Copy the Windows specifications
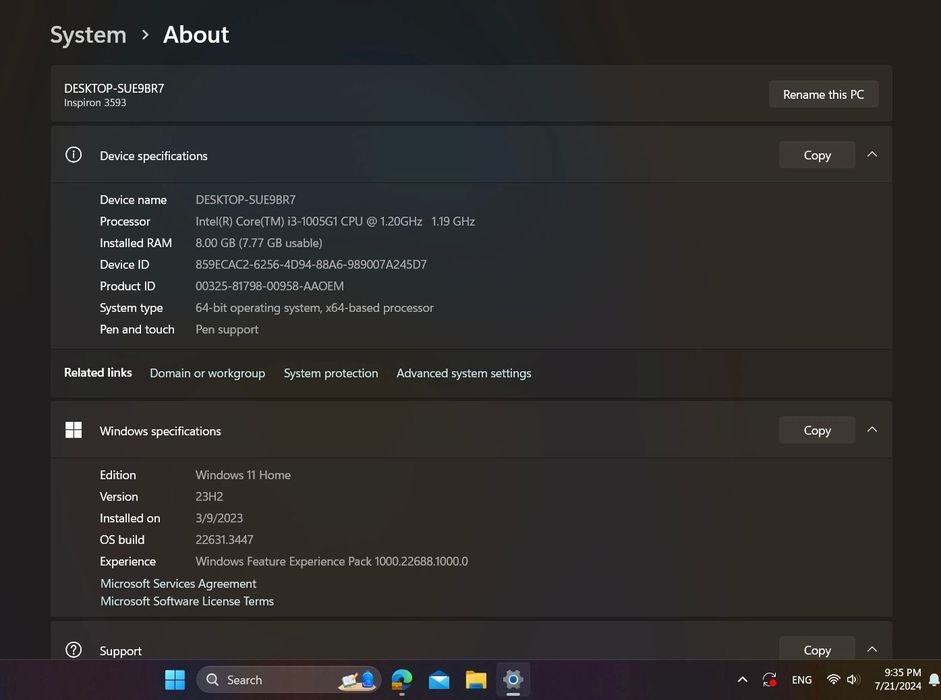941x700 pixels. tap(817, 430)
